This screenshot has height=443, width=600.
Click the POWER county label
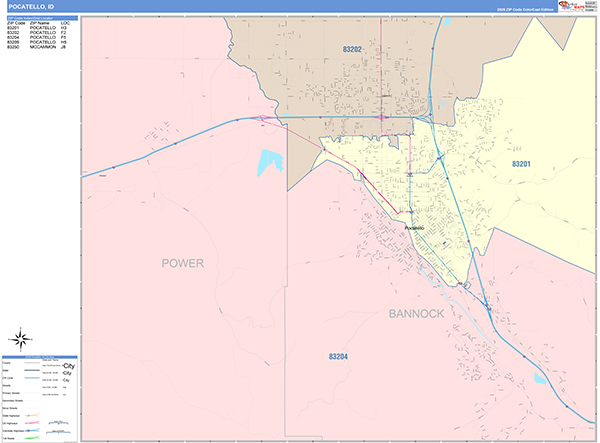click(183, 263)
